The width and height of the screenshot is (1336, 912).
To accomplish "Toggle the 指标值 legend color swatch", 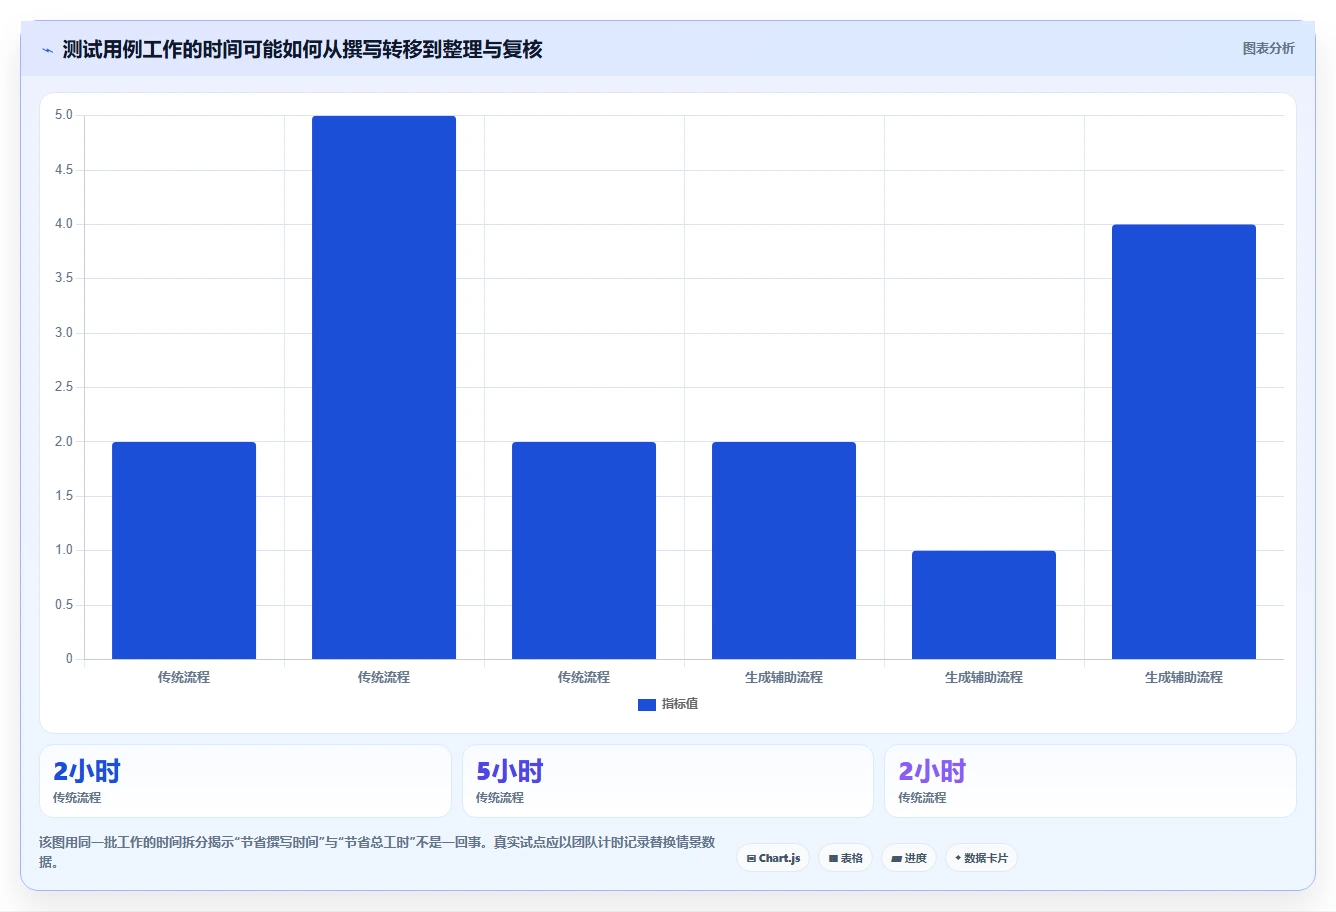I will [x=647, y=704].
